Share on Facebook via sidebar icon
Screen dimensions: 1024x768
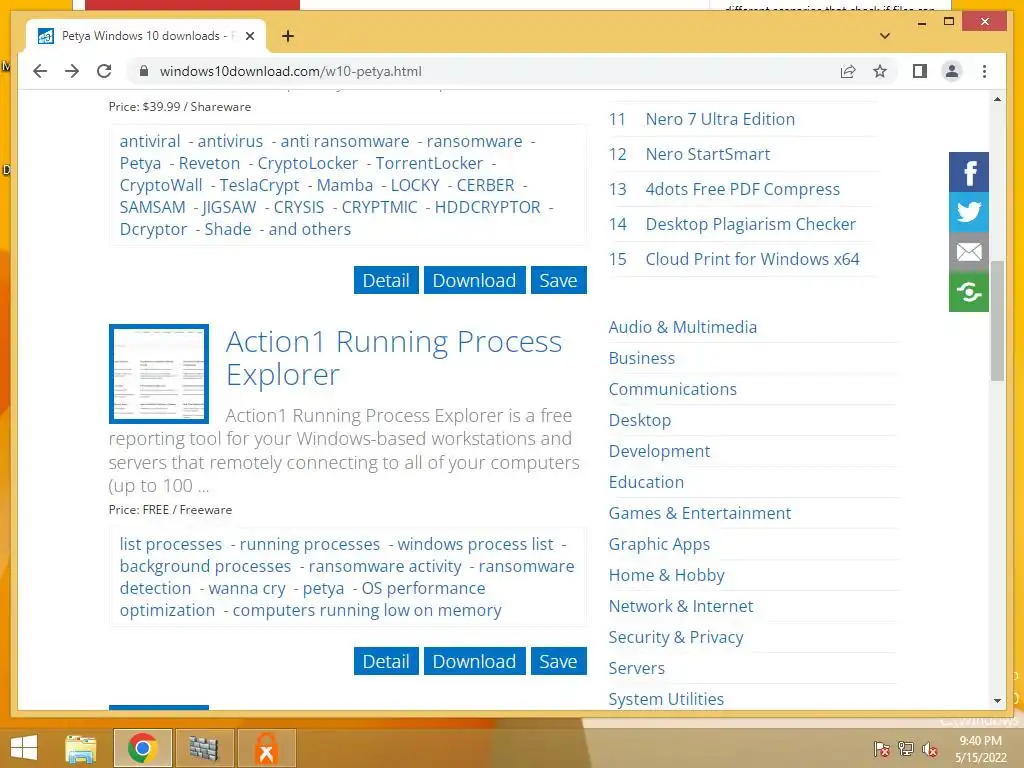click(969, 172)
